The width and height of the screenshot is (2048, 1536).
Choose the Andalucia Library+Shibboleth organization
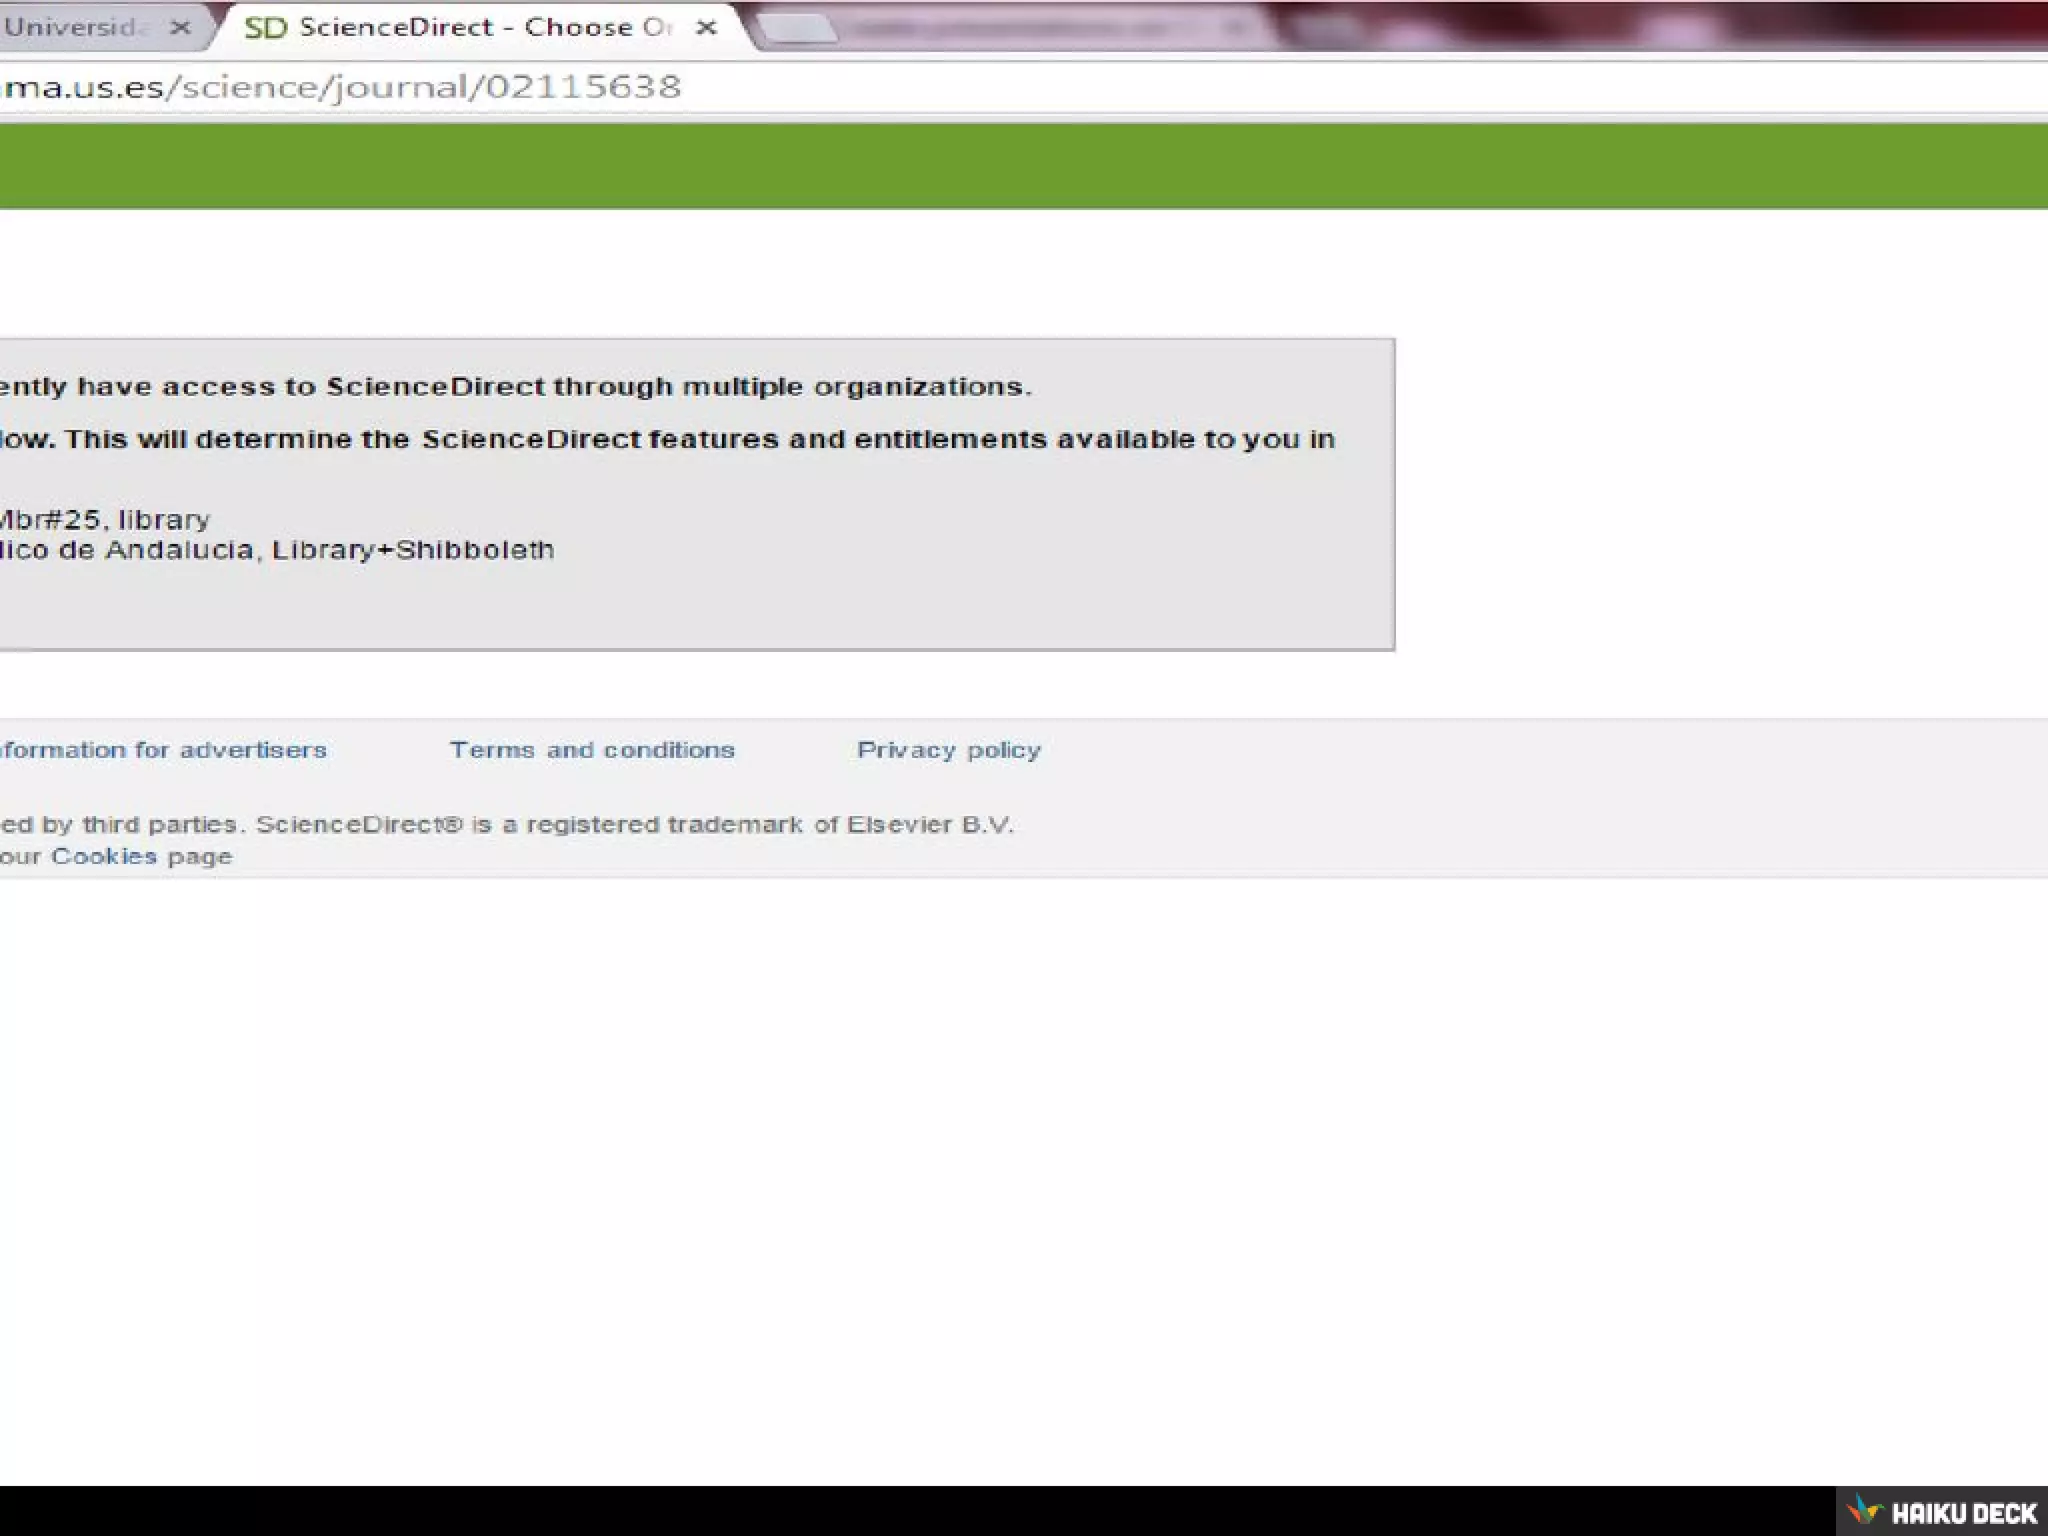pos(277,550)
